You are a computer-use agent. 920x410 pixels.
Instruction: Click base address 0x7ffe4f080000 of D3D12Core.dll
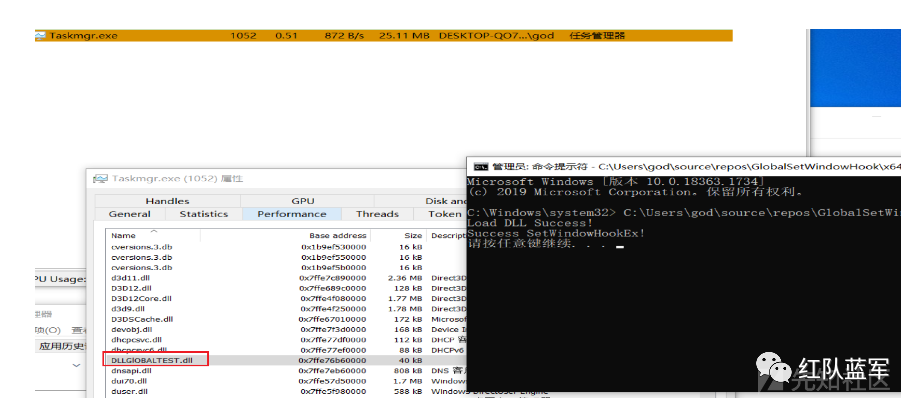click(x=332, y=299)
